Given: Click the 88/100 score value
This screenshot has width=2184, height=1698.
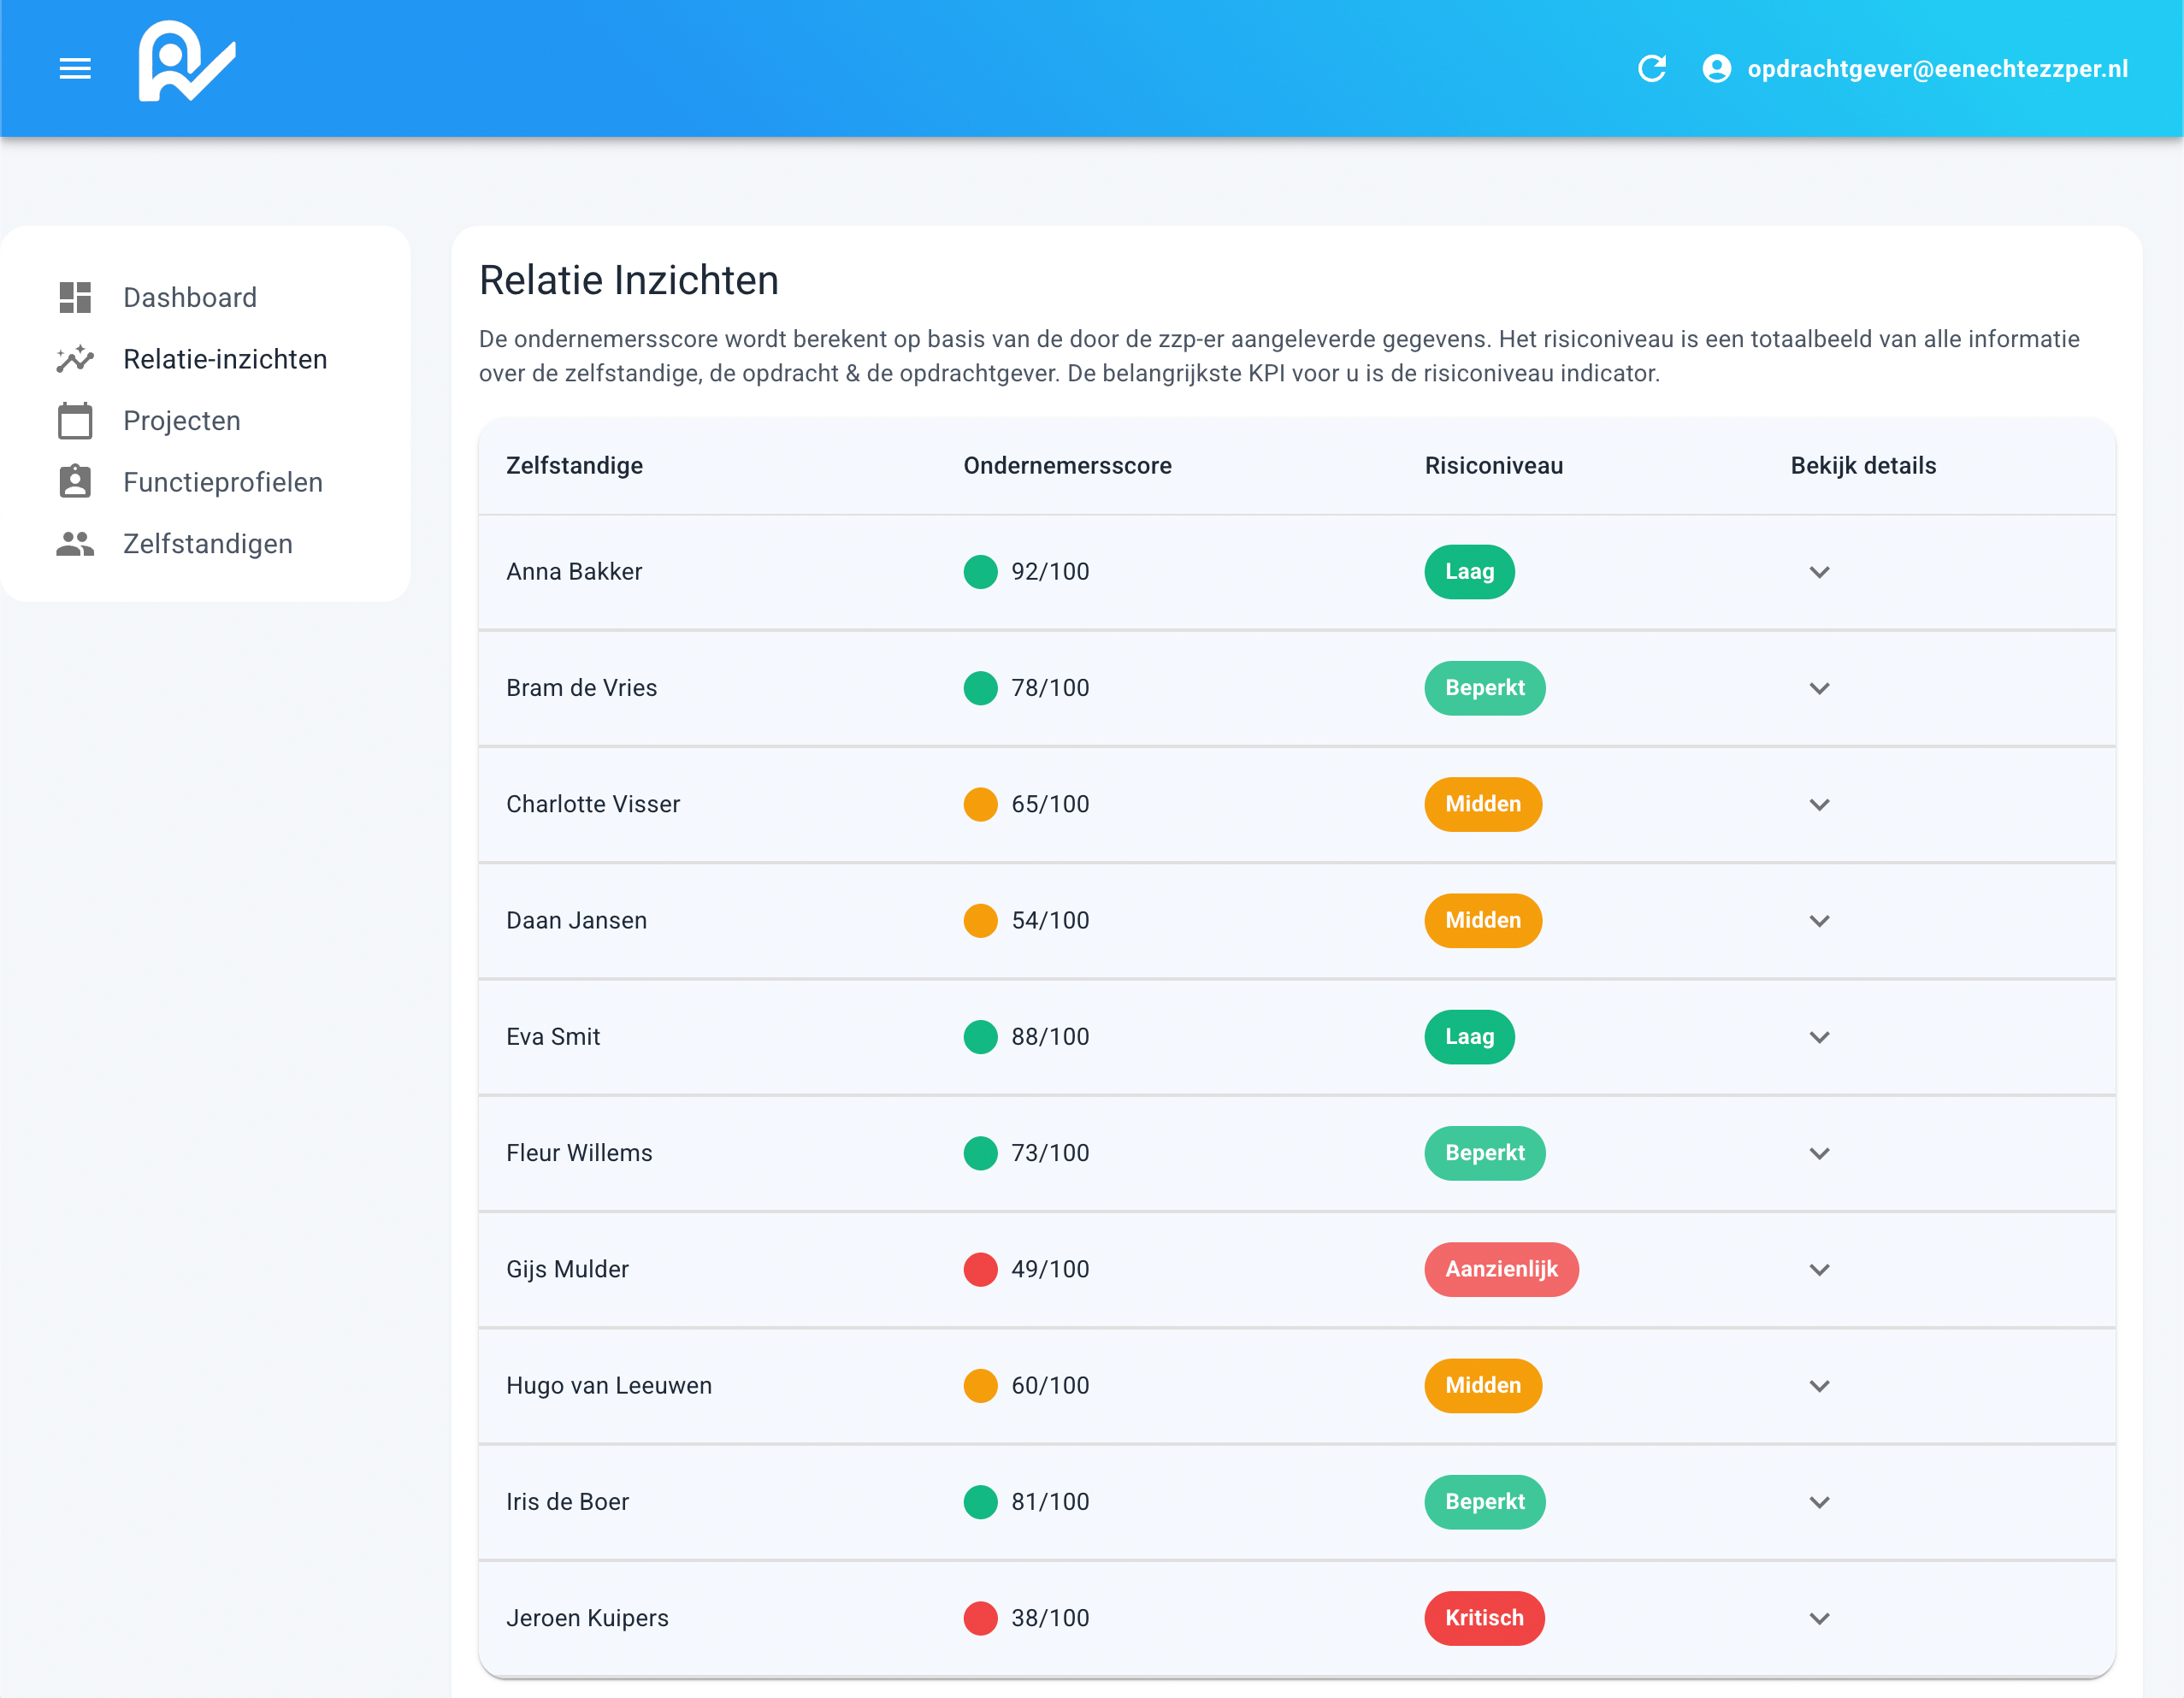Looking at the screenshot, I should click(x=1049, y=1037).
